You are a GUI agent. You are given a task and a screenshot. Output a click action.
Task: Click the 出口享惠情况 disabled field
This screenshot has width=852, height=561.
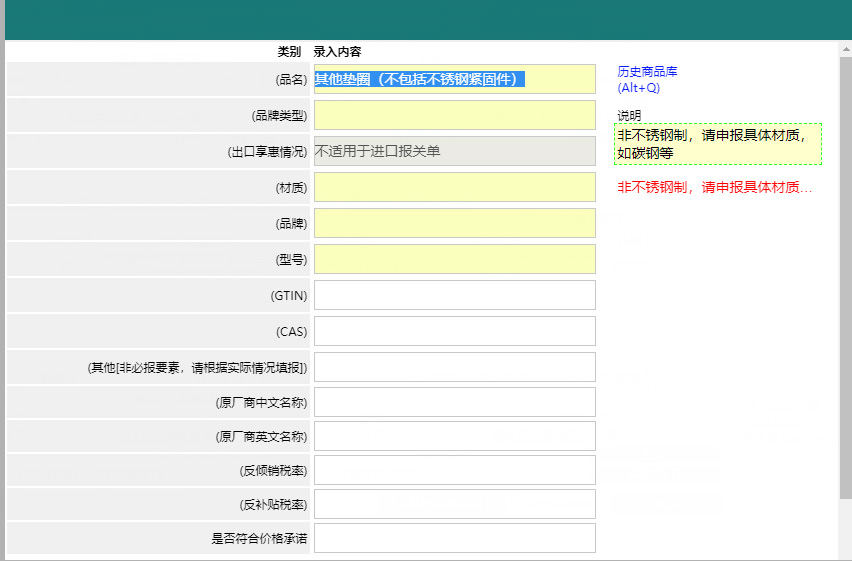pyautogui.click(x=455, y=151)
